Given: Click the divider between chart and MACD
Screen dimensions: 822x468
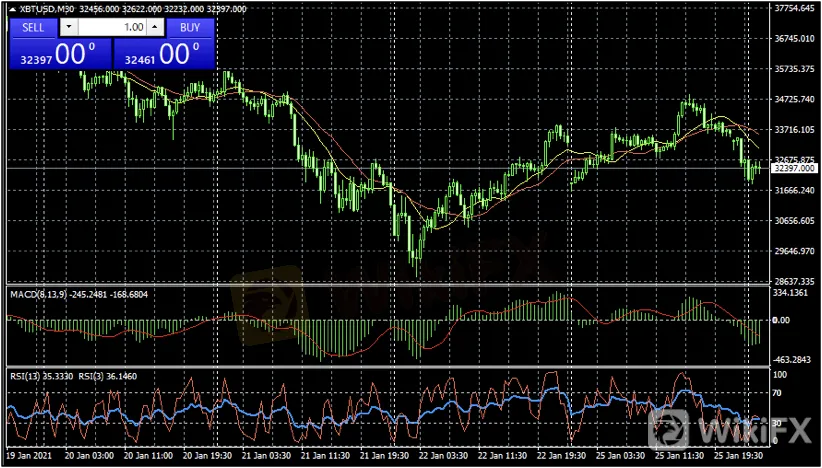Looking at the screenshot, I should coord(400,286).
